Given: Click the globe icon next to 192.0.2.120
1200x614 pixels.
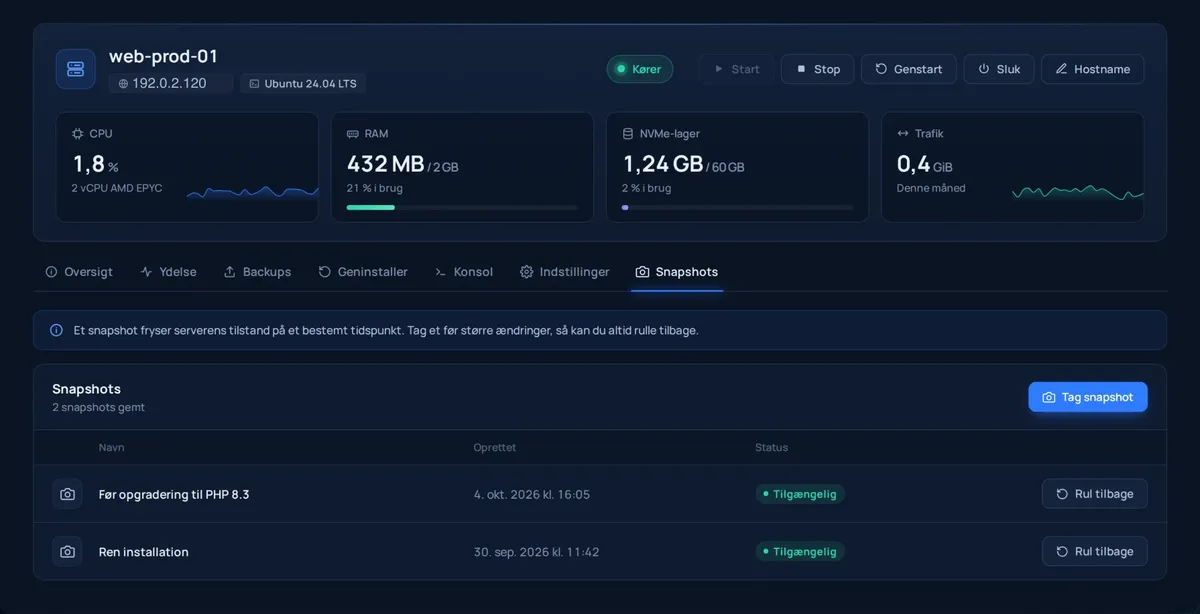Looking at the screenshot, I should (x=123, y=84).
